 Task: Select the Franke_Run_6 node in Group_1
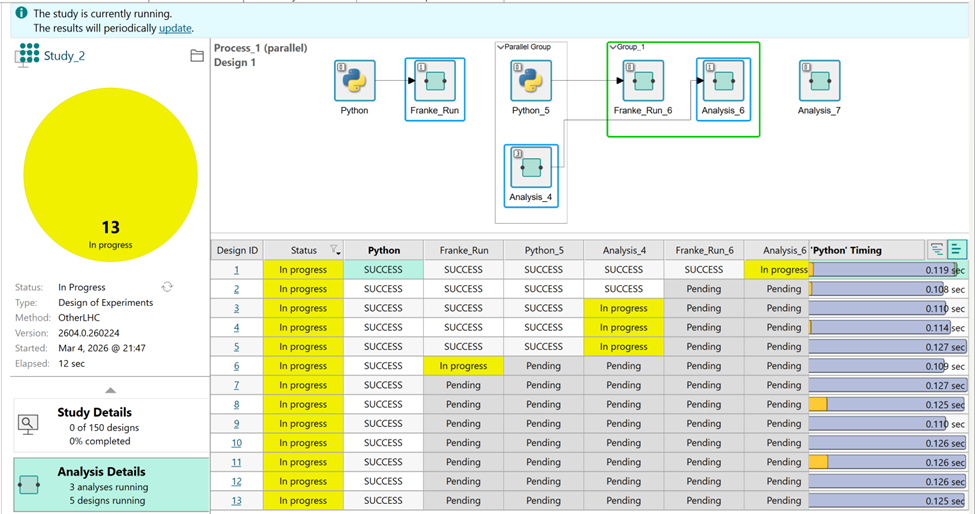point(643,81)
